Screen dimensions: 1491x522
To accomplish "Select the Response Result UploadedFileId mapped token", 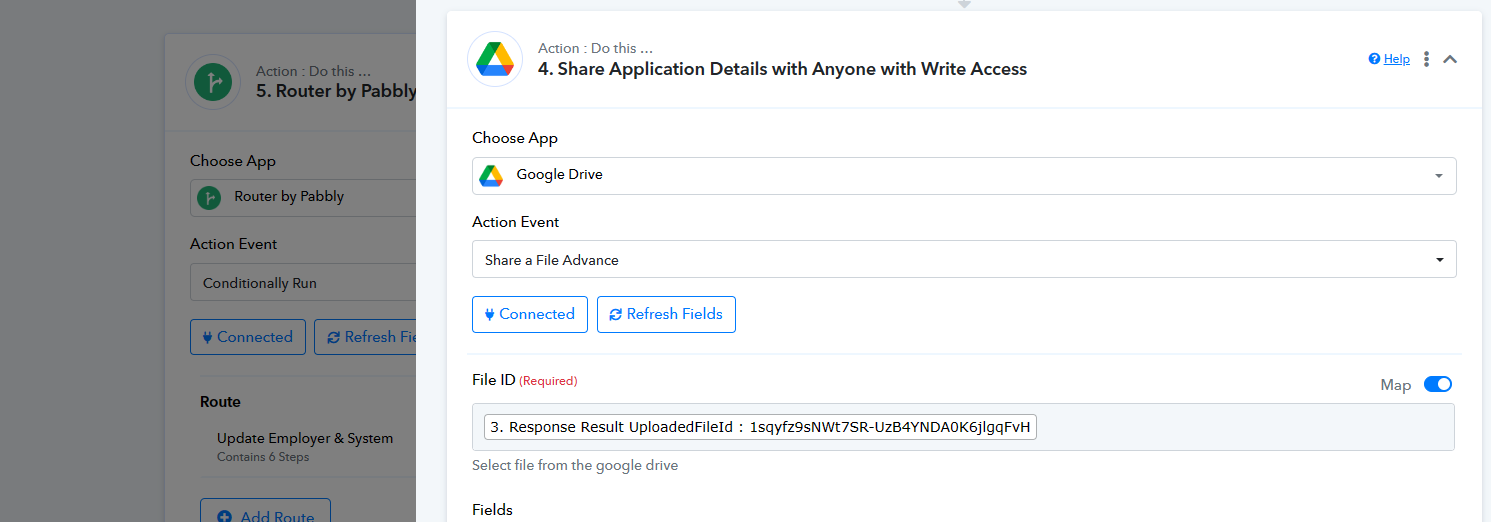I will point(760,428).
